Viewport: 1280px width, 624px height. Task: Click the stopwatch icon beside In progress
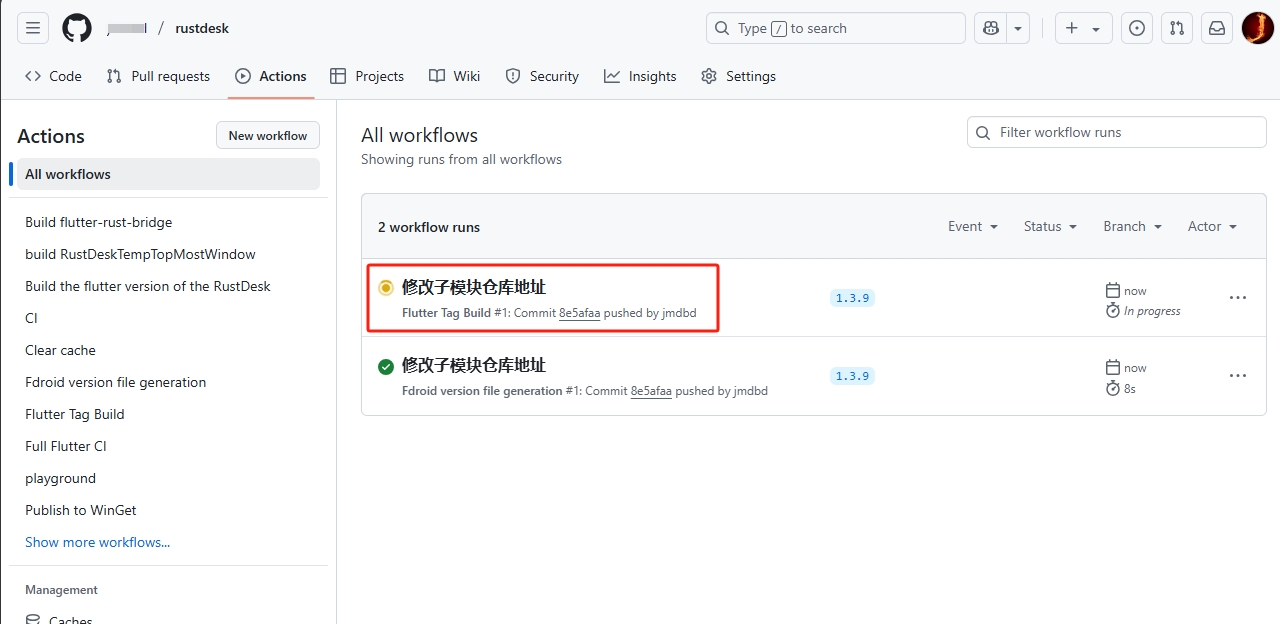tap(1112, 311)
